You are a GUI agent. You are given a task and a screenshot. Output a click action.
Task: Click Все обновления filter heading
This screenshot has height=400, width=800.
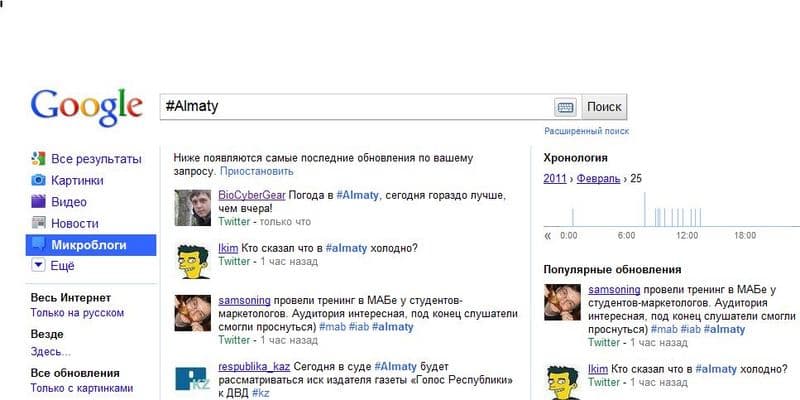75,373
